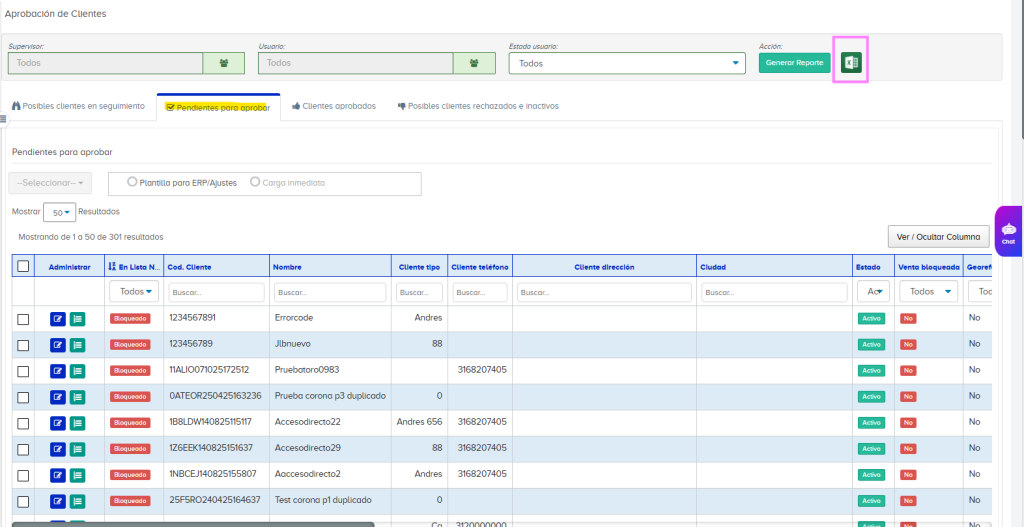Click Ver / Ocultar Columna button
The width and height of the screenshot is (1024, 527).
pyautogui.click(x=938, y=236)
